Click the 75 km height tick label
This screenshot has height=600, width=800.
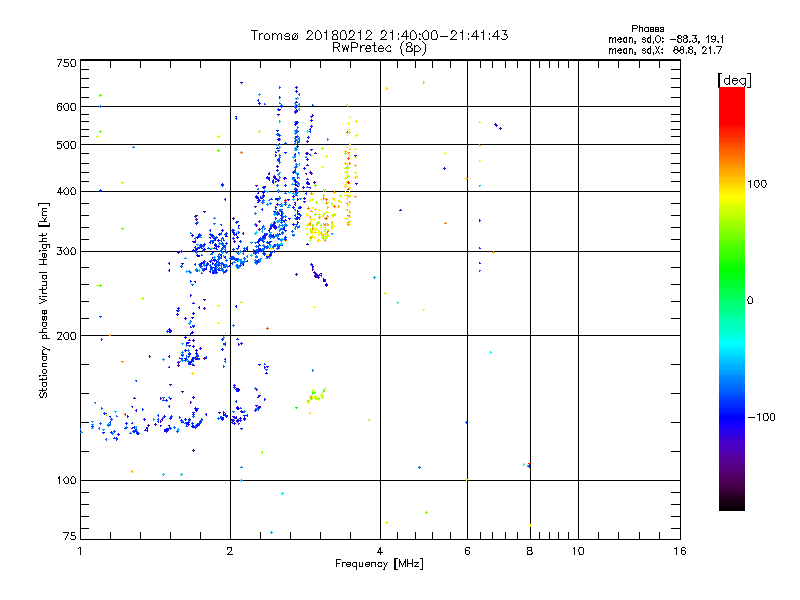70,536
